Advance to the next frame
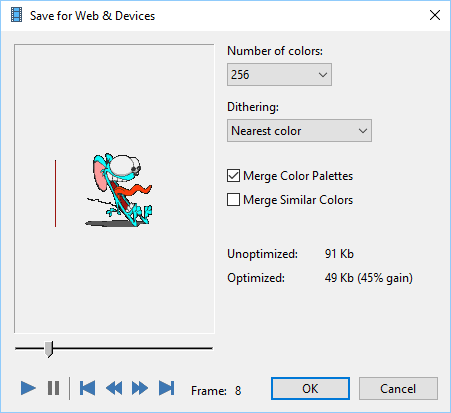 tap(140, 388)
